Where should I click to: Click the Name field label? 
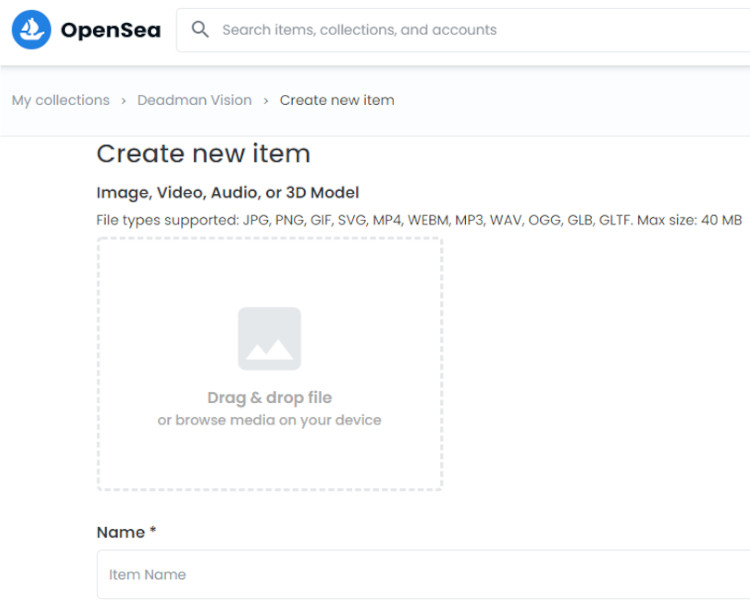(x=120, y=533)
